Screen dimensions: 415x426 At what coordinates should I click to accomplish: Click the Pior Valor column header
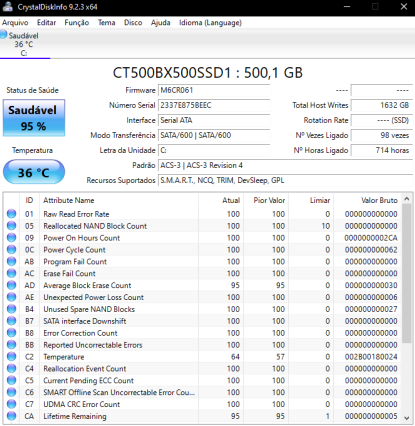(x=266, y=200)
